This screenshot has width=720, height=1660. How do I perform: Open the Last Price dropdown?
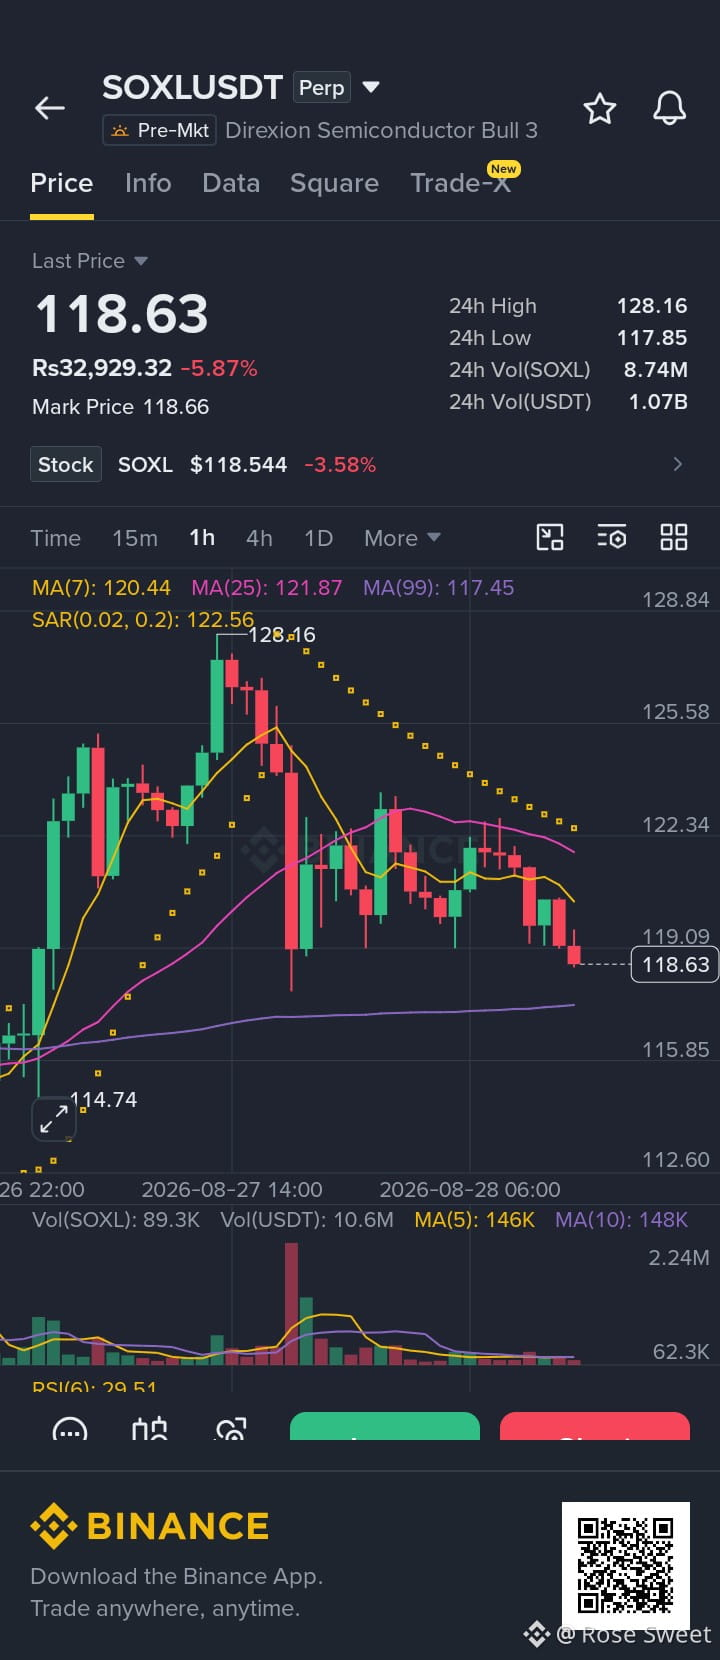click(x=90, y=261)
